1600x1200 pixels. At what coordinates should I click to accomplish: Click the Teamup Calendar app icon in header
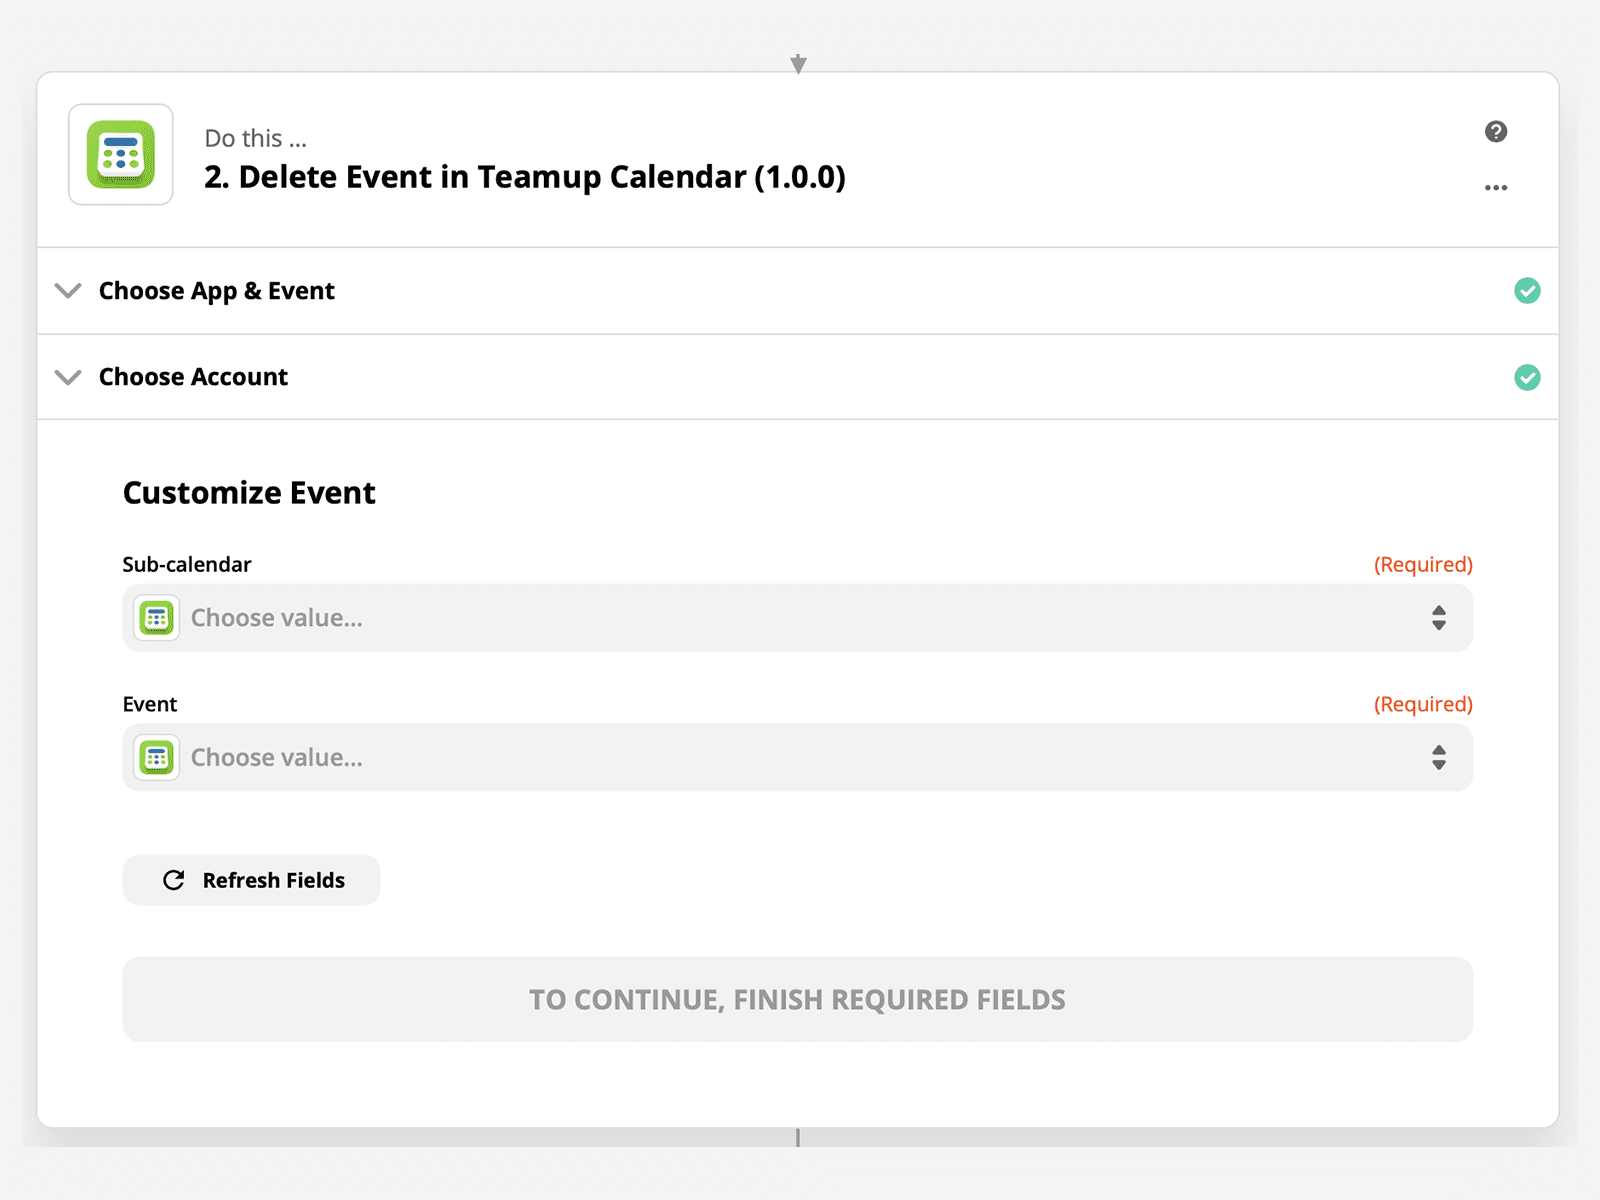[x=121, y=155]
